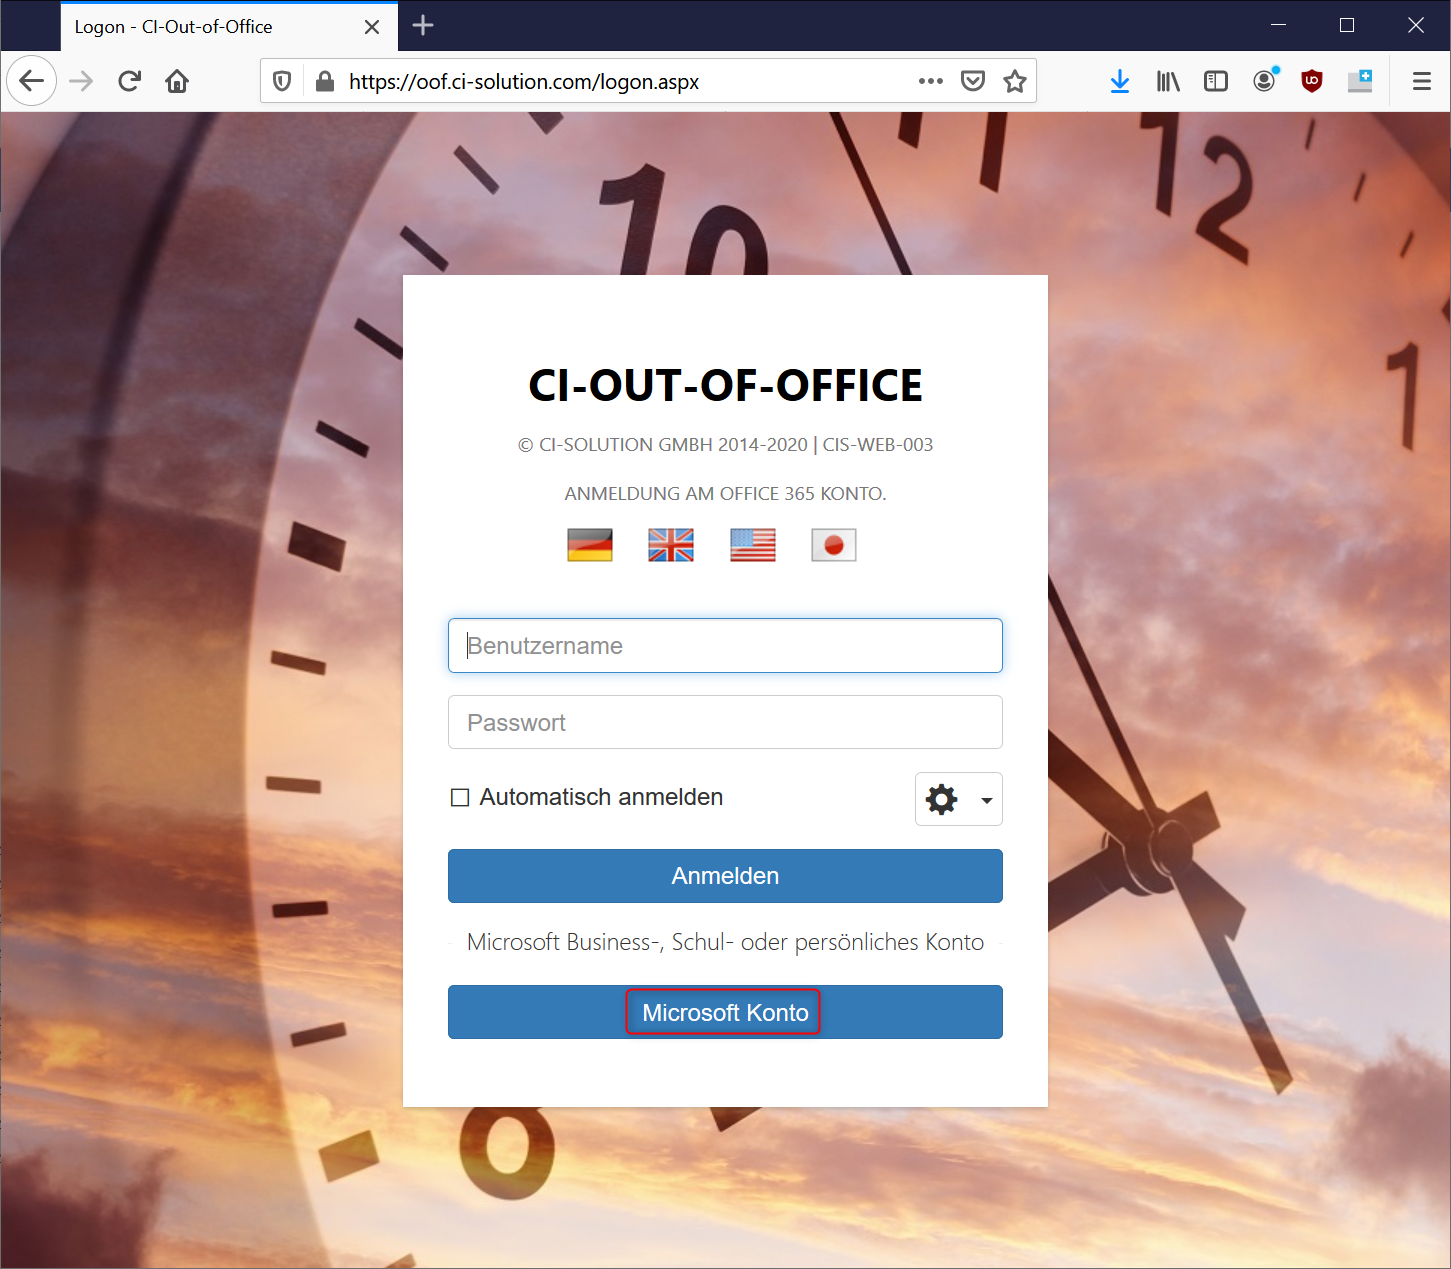Click the CI-OUT-OF-OFFICE heading text
The width and height of the screenshot is (1451, 1269).
tap(725, 386)
